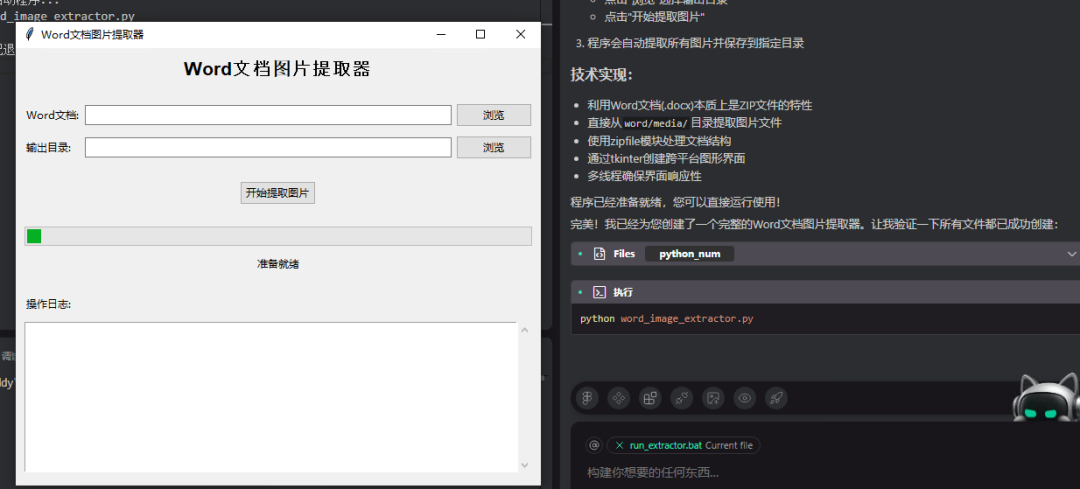This screenshot has height=489, width=1080.
Task: Click the 使用zipfile模块处理文档结构 bullet
Action: pos(658,141)
